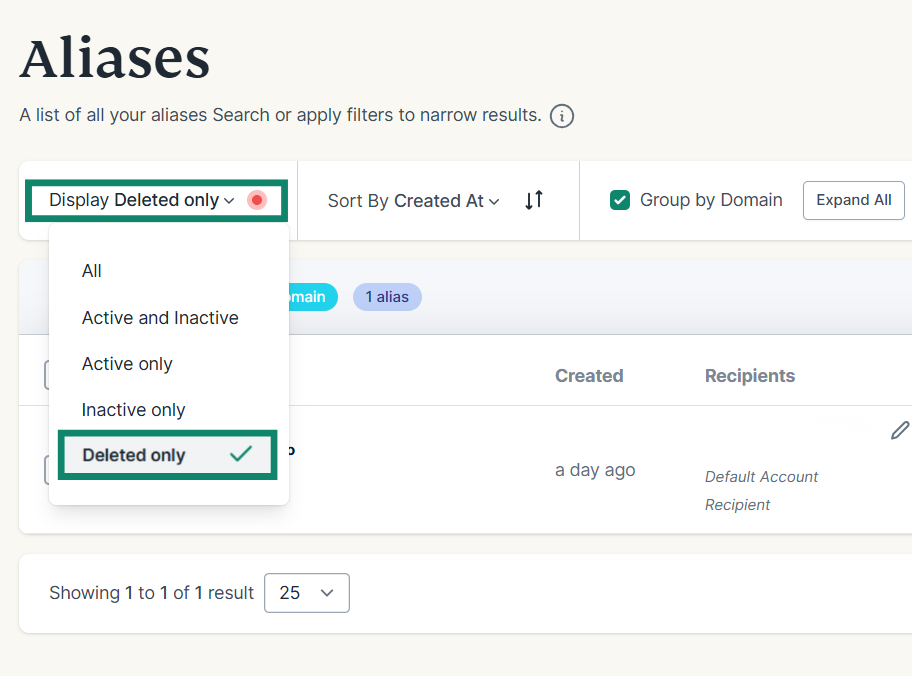Select the Deleted only option
The height and width of the screenshot is (676, 912).
tap(168, 455)
